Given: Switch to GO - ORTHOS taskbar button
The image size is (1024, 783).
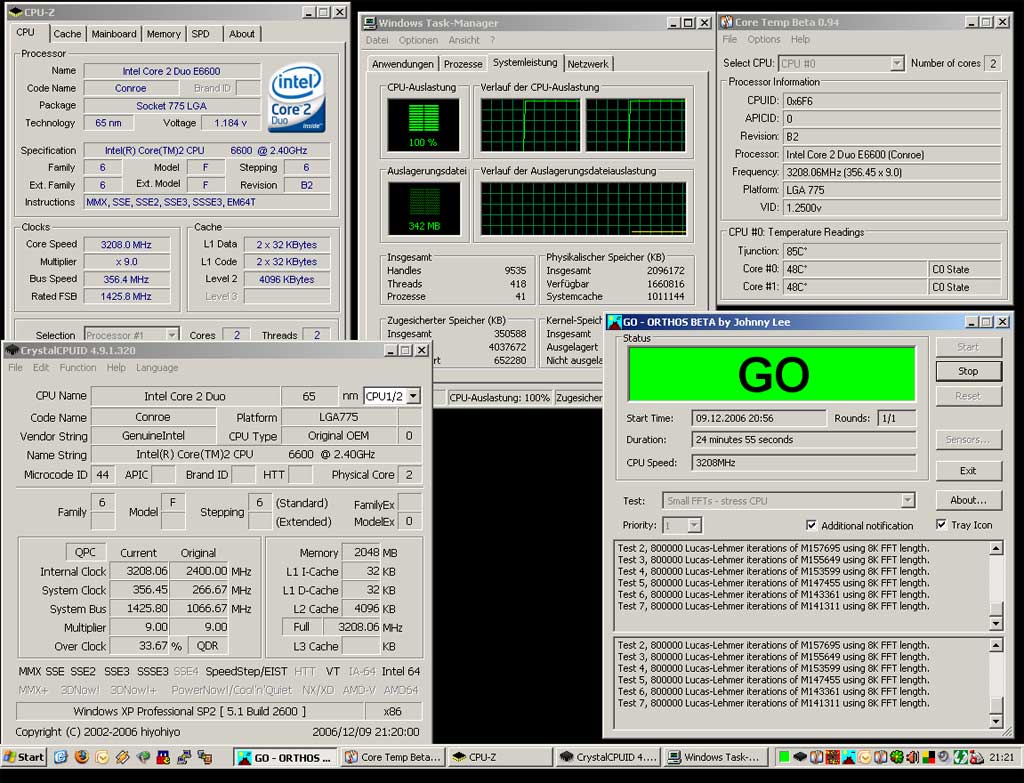Looking at the screenshot, I should point(285,758).
